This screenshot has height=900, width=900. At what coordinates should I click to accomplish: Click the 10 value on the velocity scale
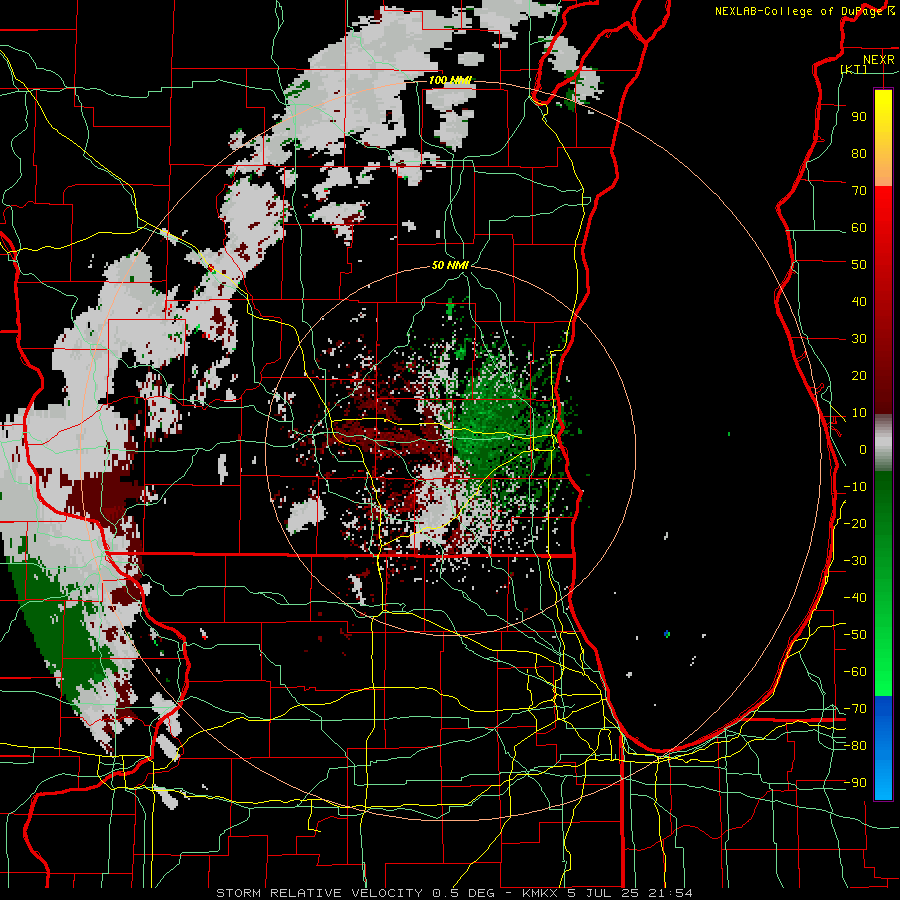click(859, 413)
